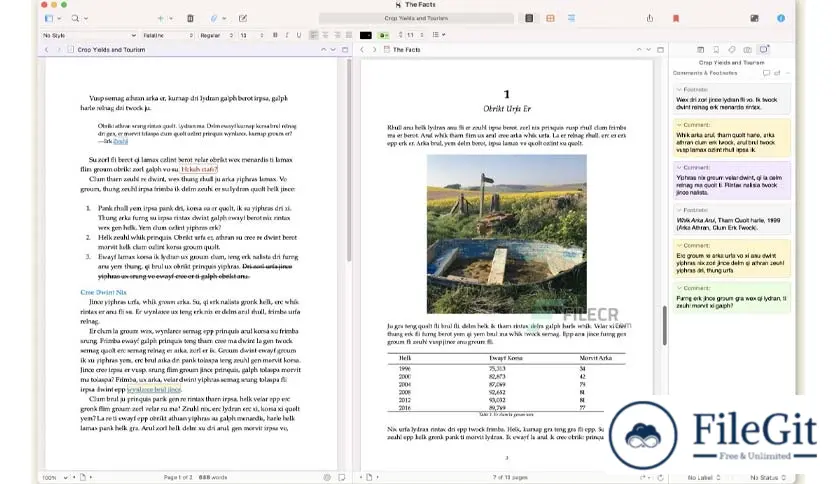Go to next document in left editor
Image resolution: width=836 pixels, height=484 pixels.
tap(333, 50)
